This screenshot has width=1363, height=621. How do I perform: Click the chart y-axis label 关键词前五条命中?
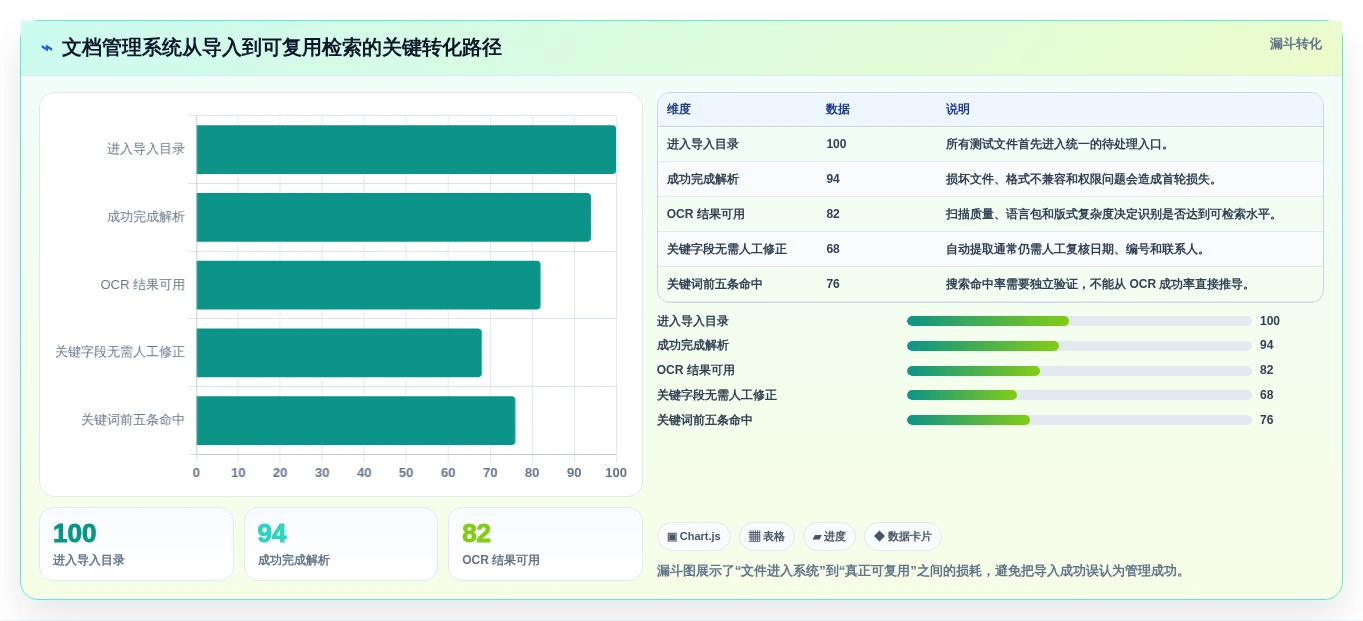133,420
